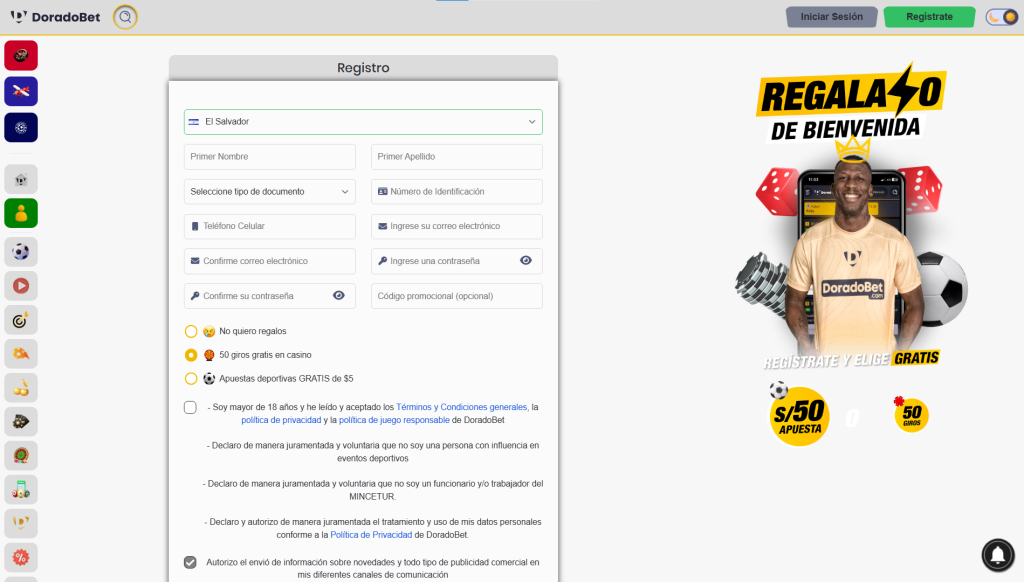Open the flaming ball sidebar icon
The width and height of the screenshot is (1024, 582).
click(x=21, y=353)
